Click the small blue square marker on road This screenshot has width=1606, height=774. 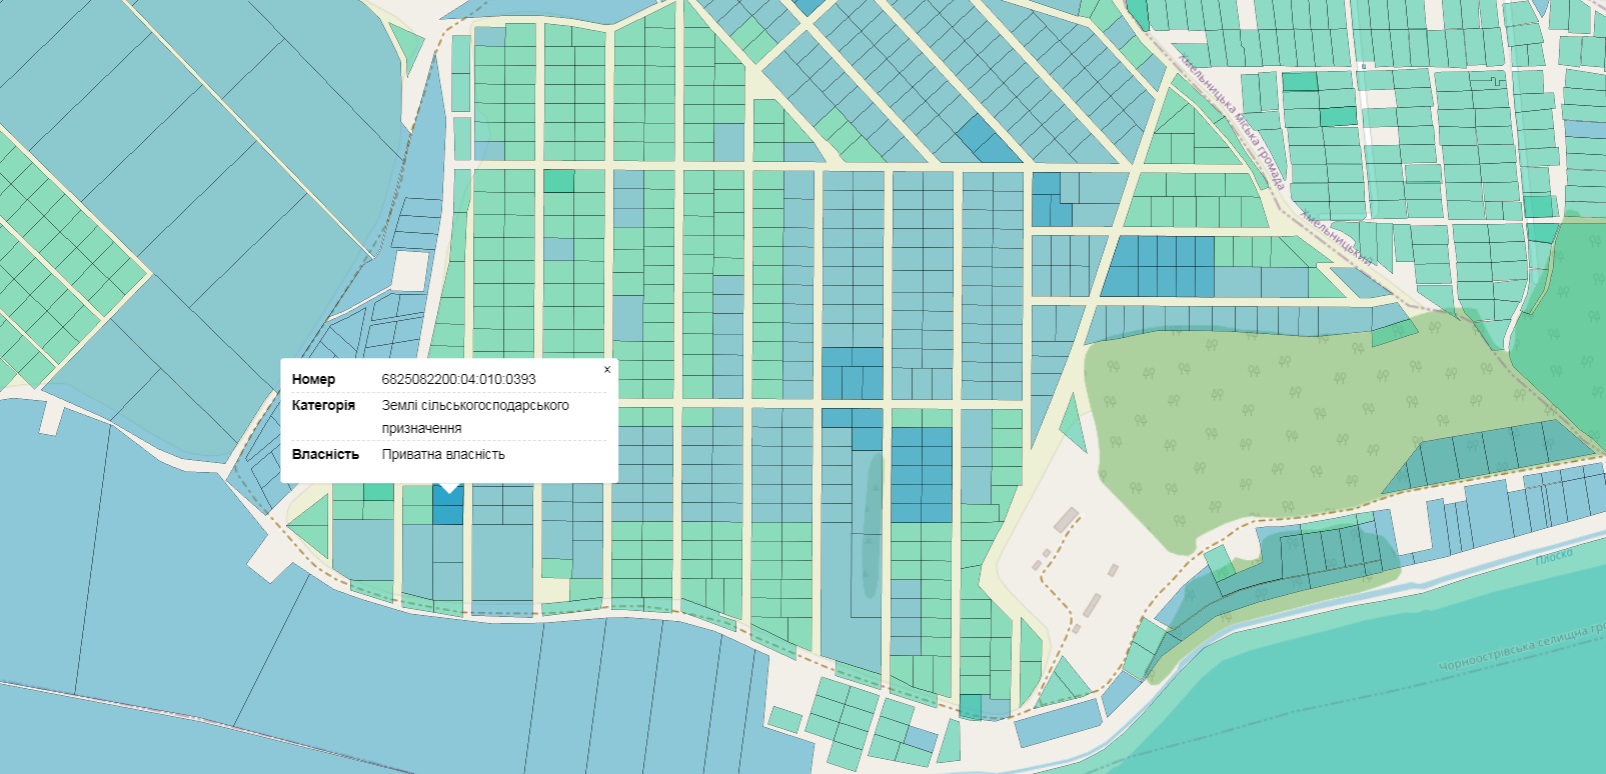click(x=1362, y=66)
